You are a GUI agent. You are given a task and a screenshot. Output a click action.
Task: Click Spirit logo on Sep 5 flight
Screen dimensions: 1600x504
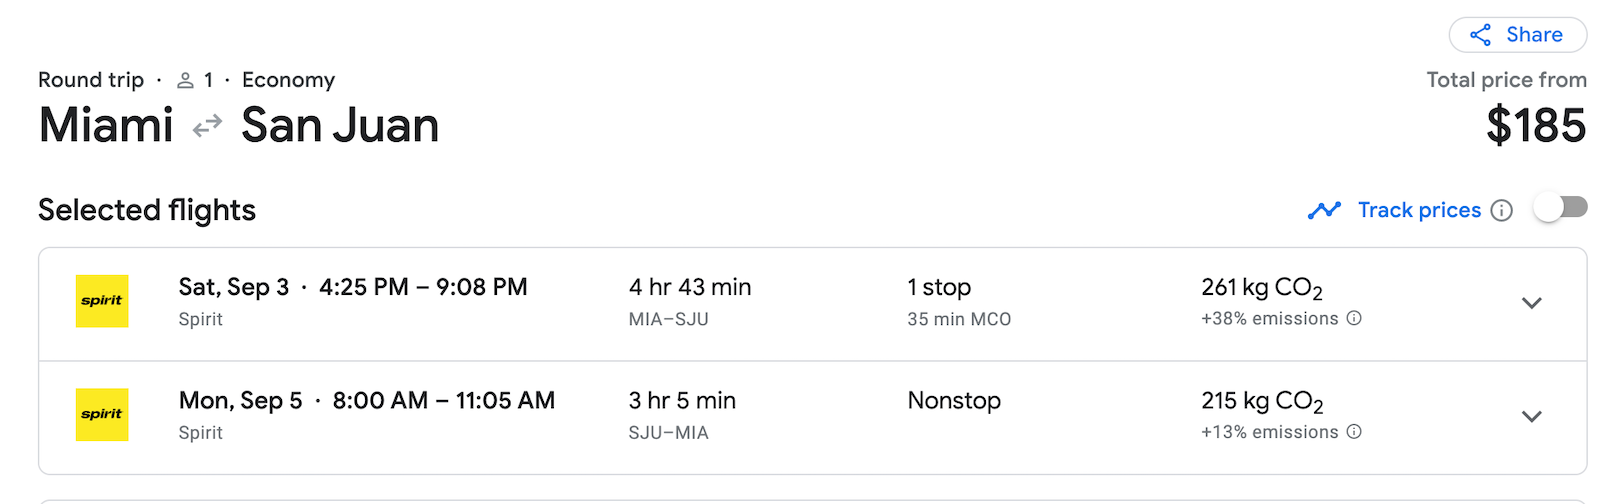click(102, 414)
